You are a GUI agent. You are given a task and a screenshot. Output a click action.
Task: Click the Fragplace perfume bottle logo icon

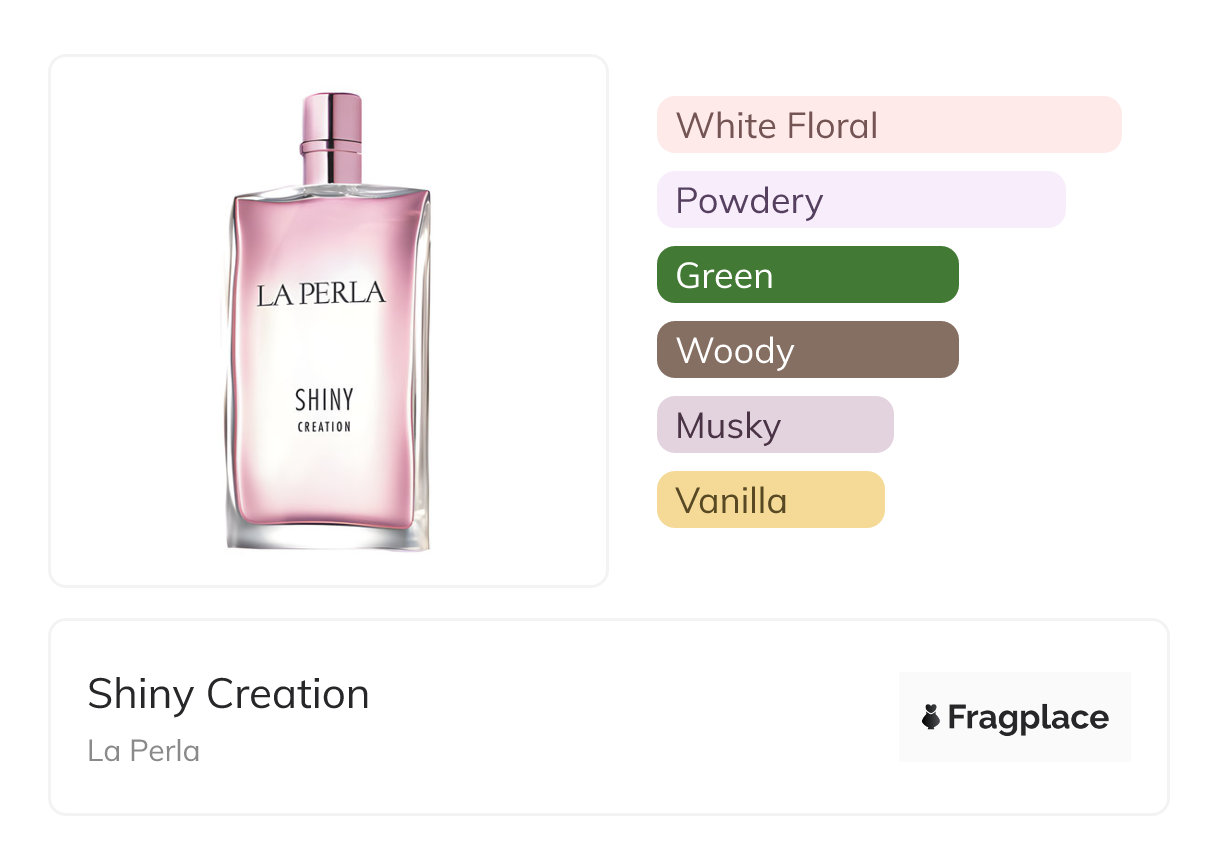(931, 717)
